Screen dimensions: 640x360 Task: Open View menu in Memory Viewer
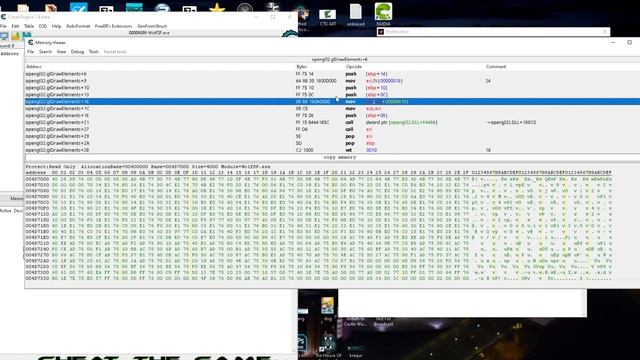click(x=61, y=52)
